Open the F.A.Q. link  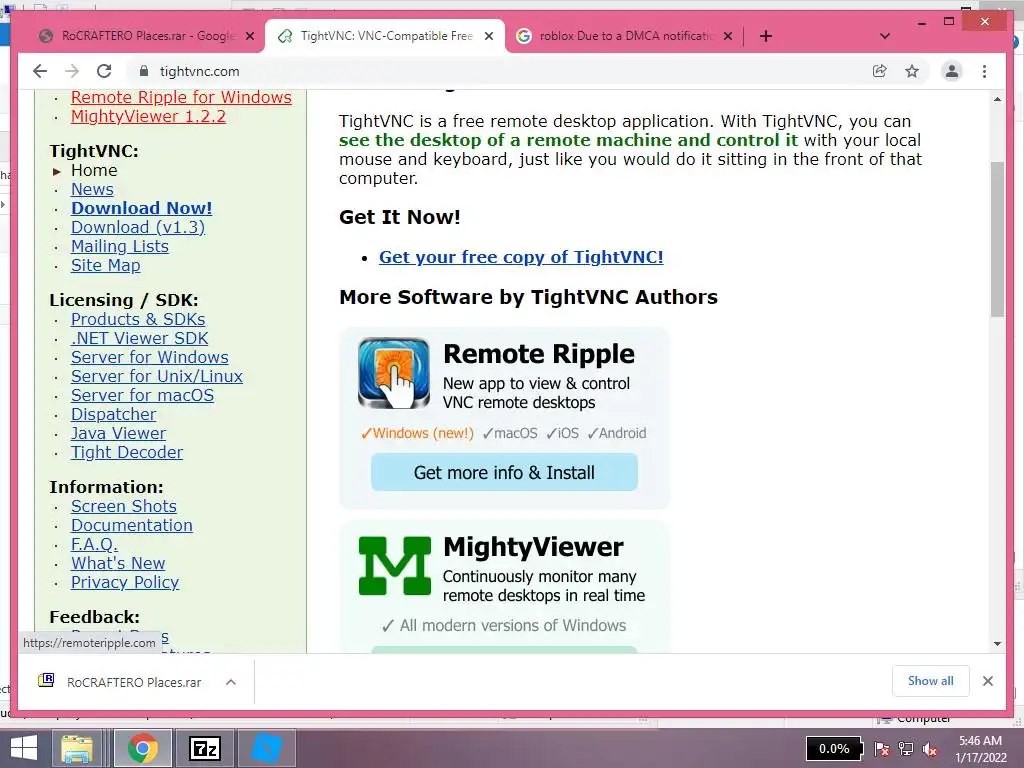coord(94,544)
